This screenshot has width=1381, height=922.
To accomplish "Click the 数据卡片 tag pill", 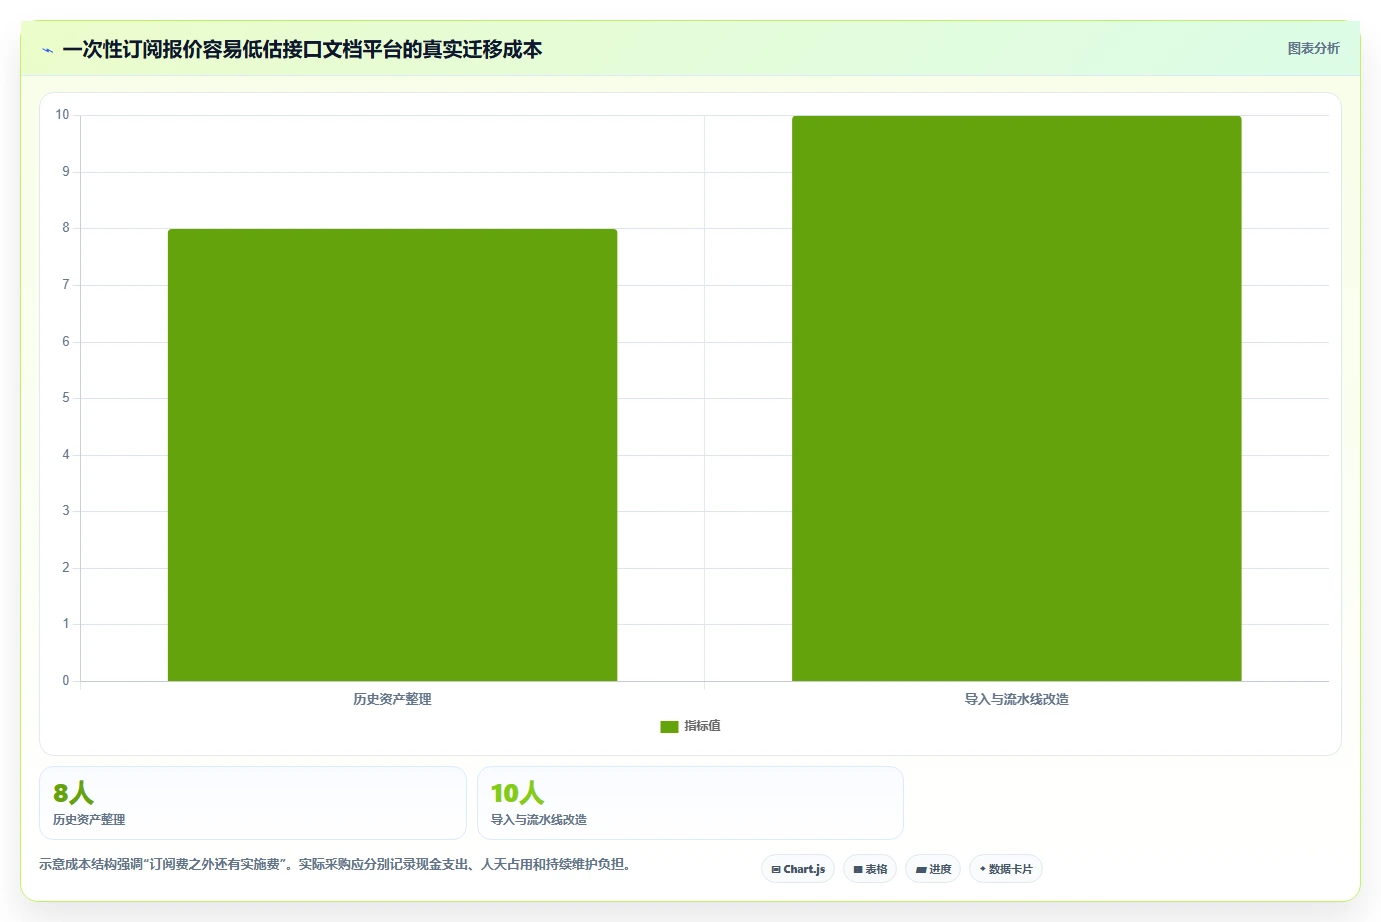I will coord(1006,869).
